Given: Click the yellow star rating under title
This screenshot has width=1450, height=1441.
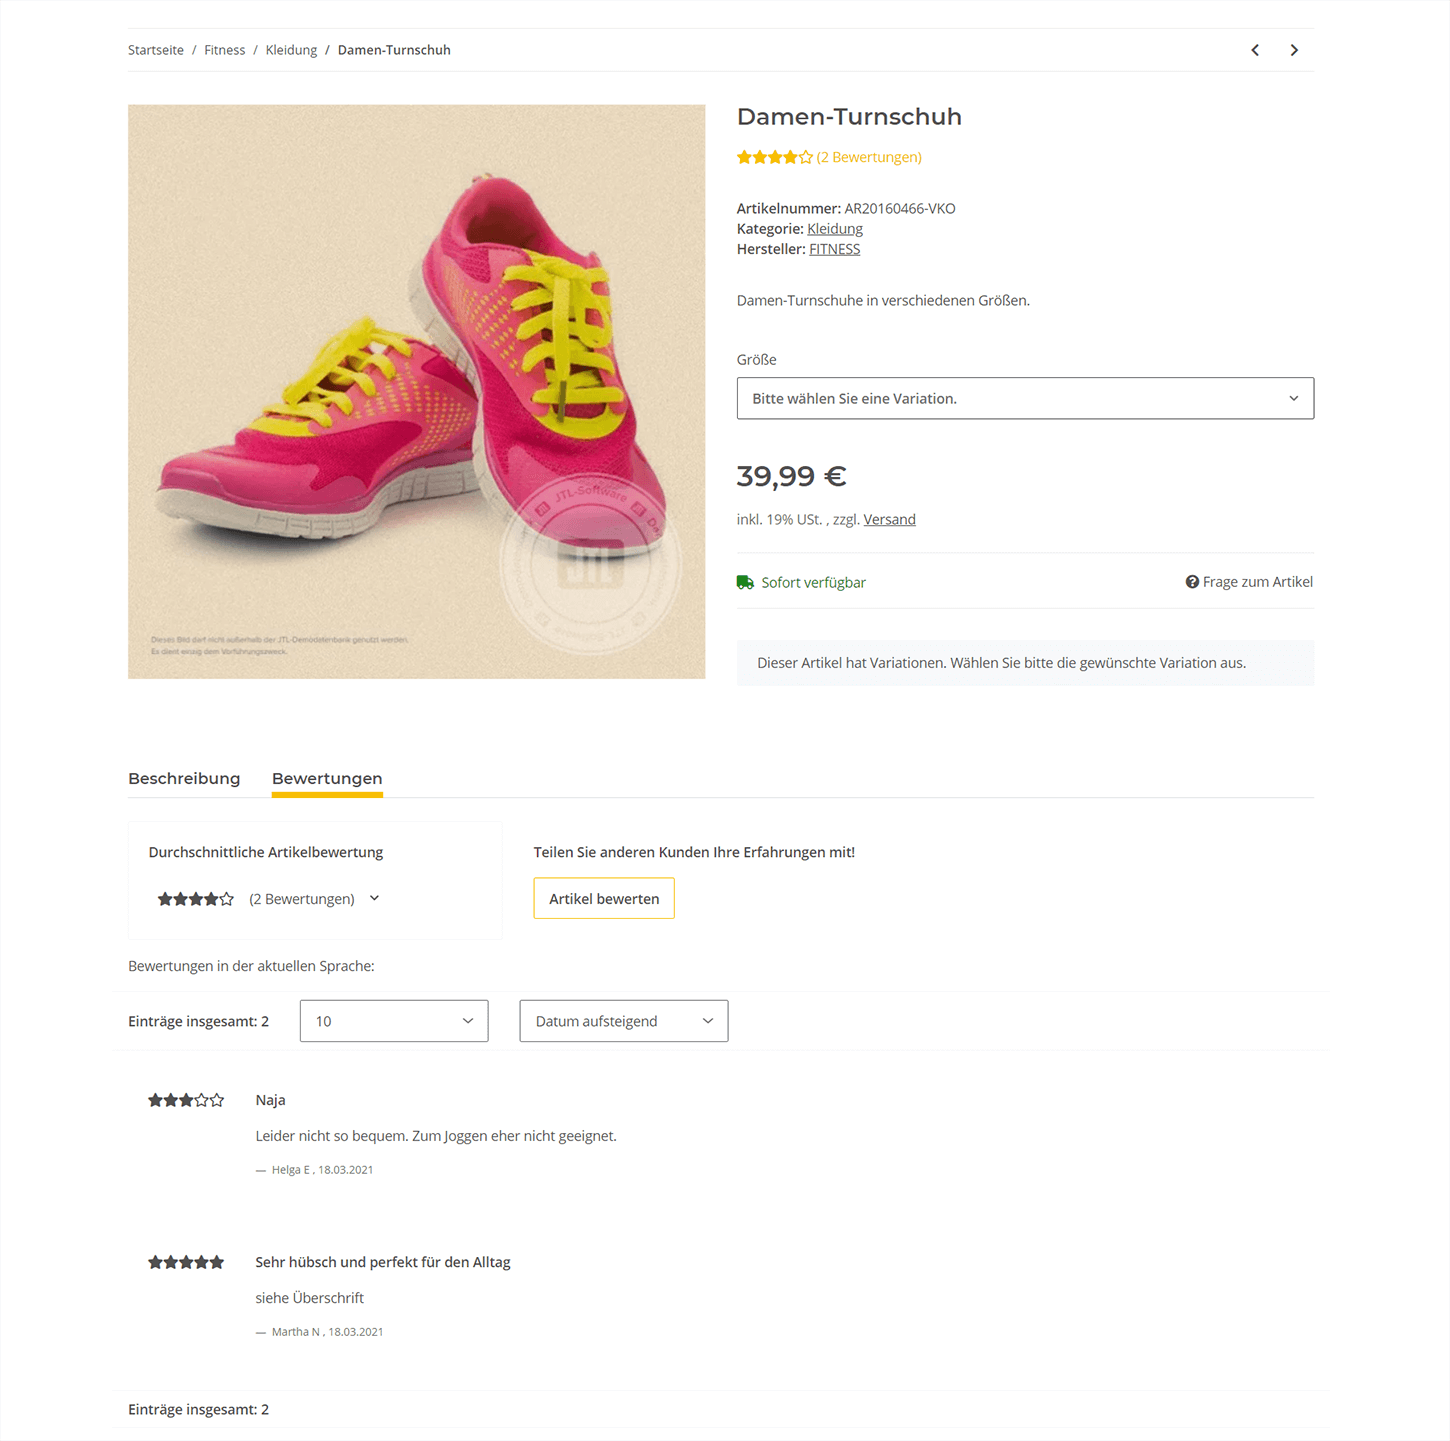Looking at the screenshot, I should point(774,157).
